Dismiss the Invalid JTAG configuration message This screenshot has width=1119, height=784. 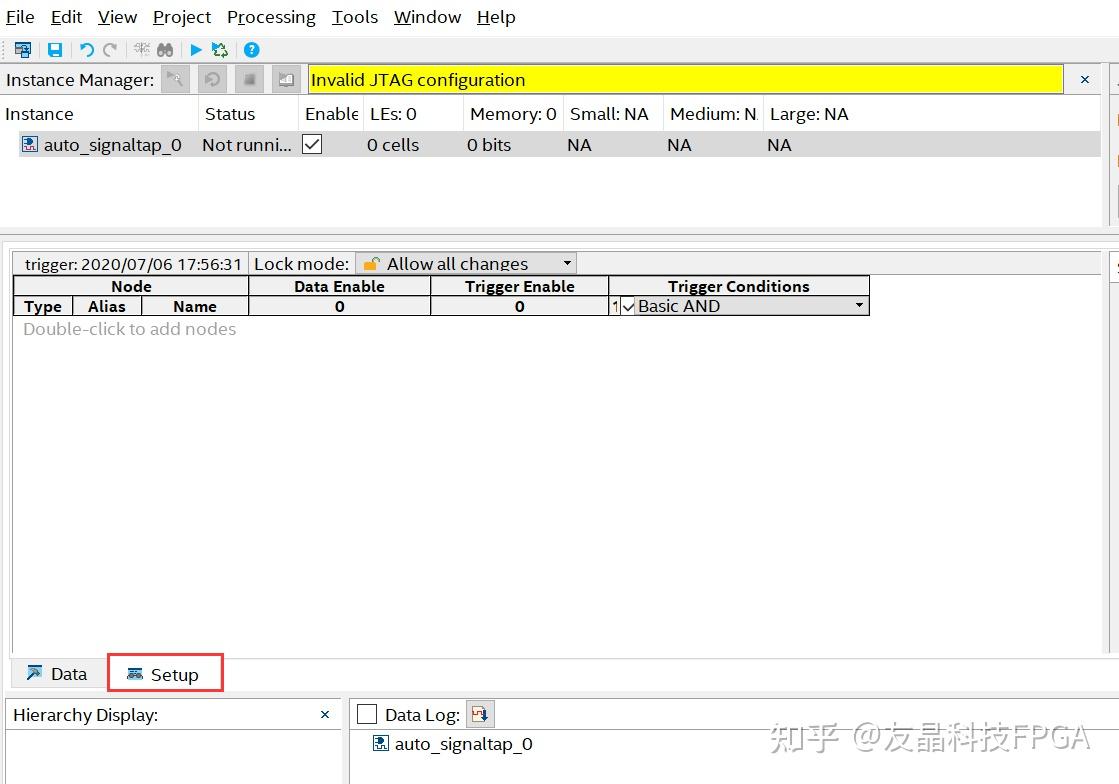[x=1083, y=79]
